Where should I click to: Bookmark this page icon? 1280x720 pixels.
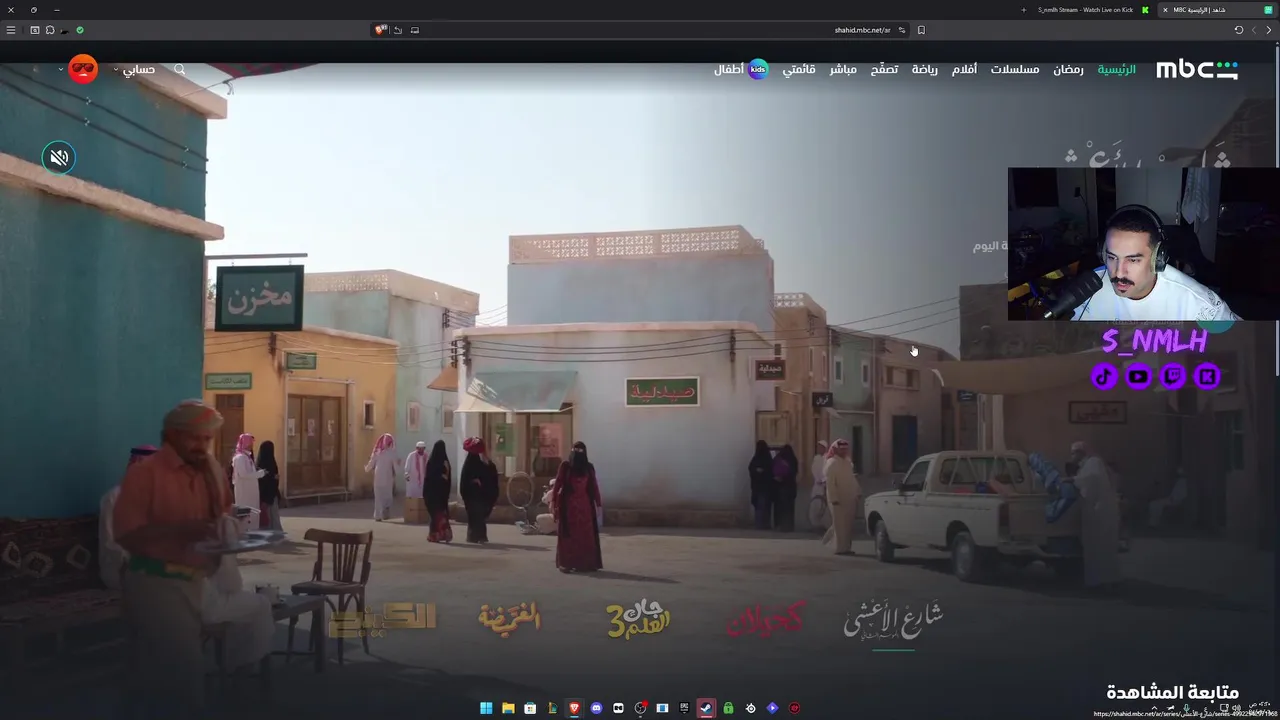921,30
